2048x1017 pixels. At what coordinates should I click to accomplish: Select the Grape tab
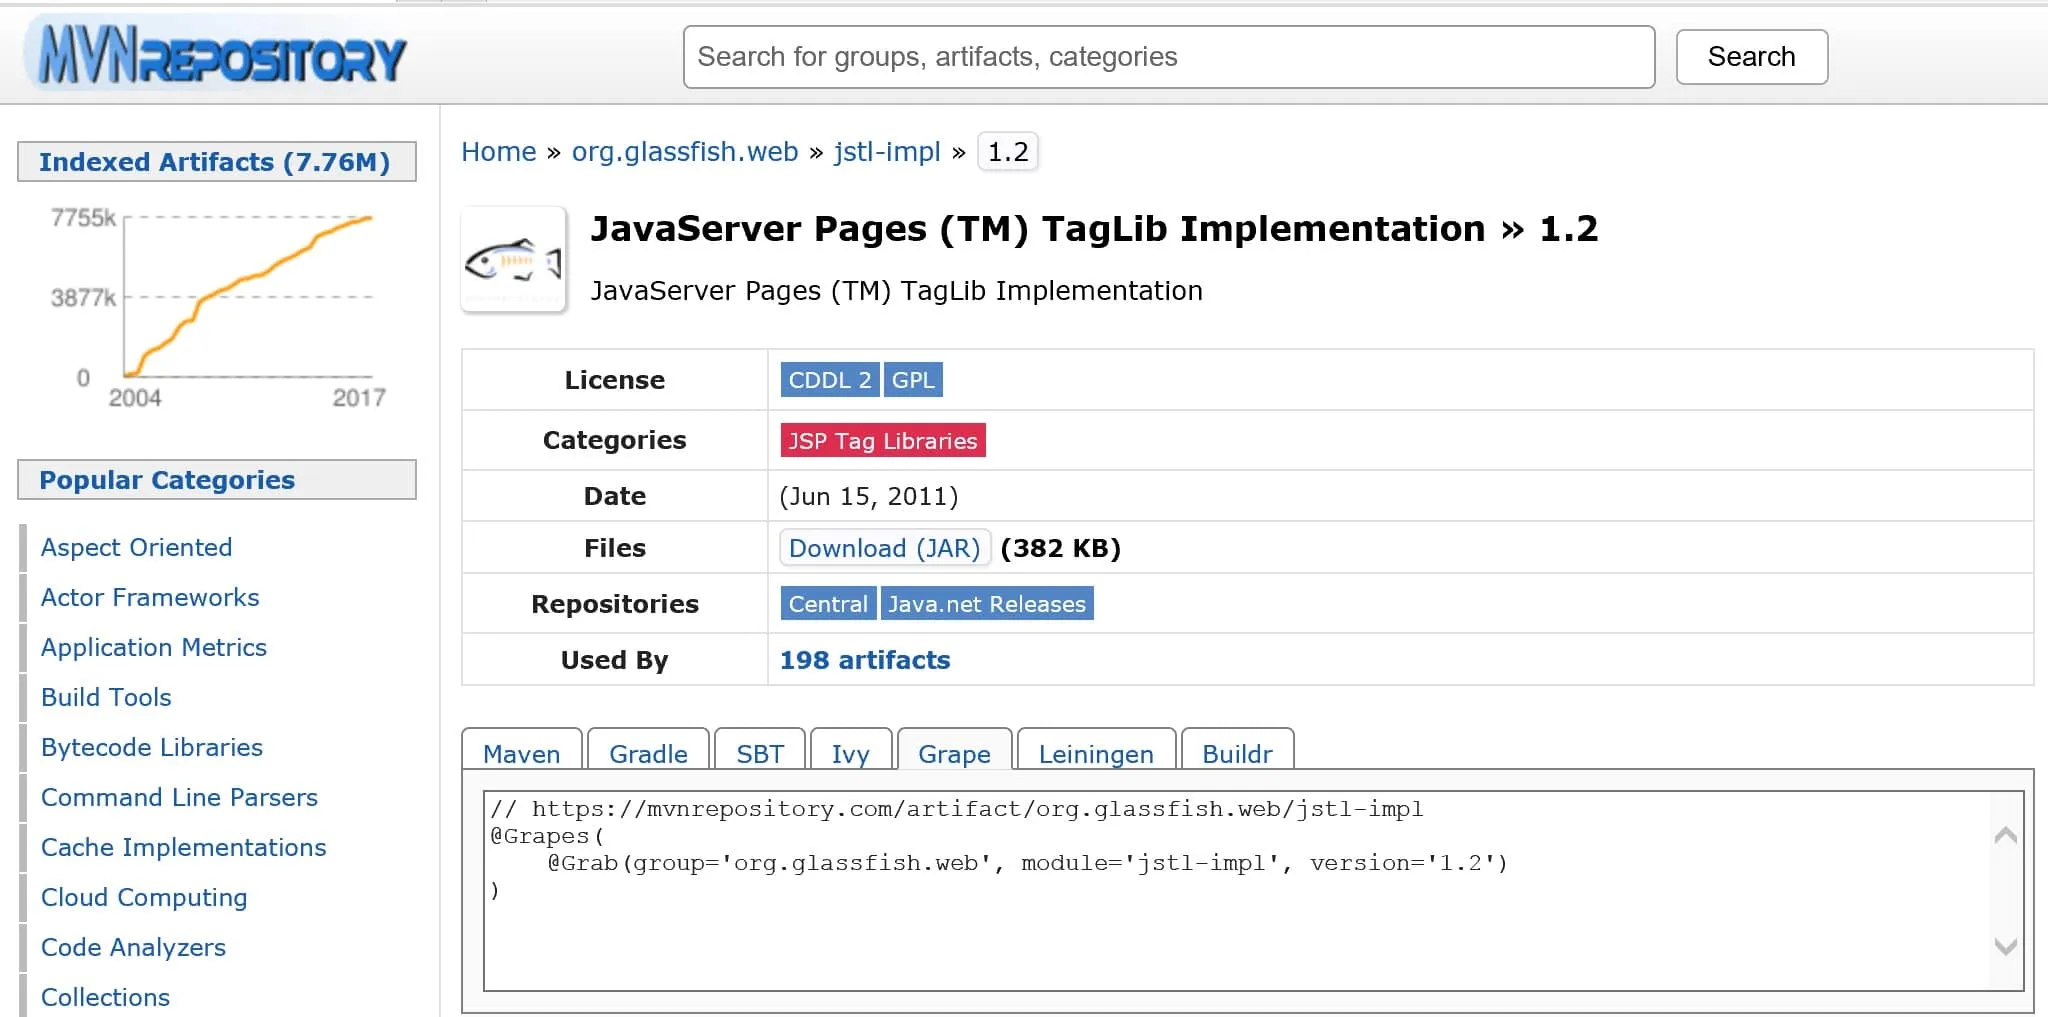955,752
